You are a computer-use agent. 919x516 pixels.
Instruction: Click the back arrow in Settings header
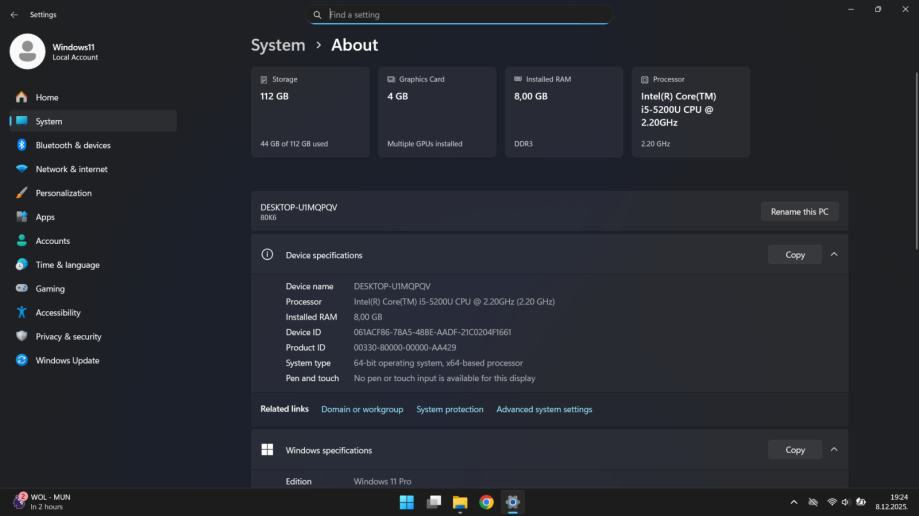(14, 15)
